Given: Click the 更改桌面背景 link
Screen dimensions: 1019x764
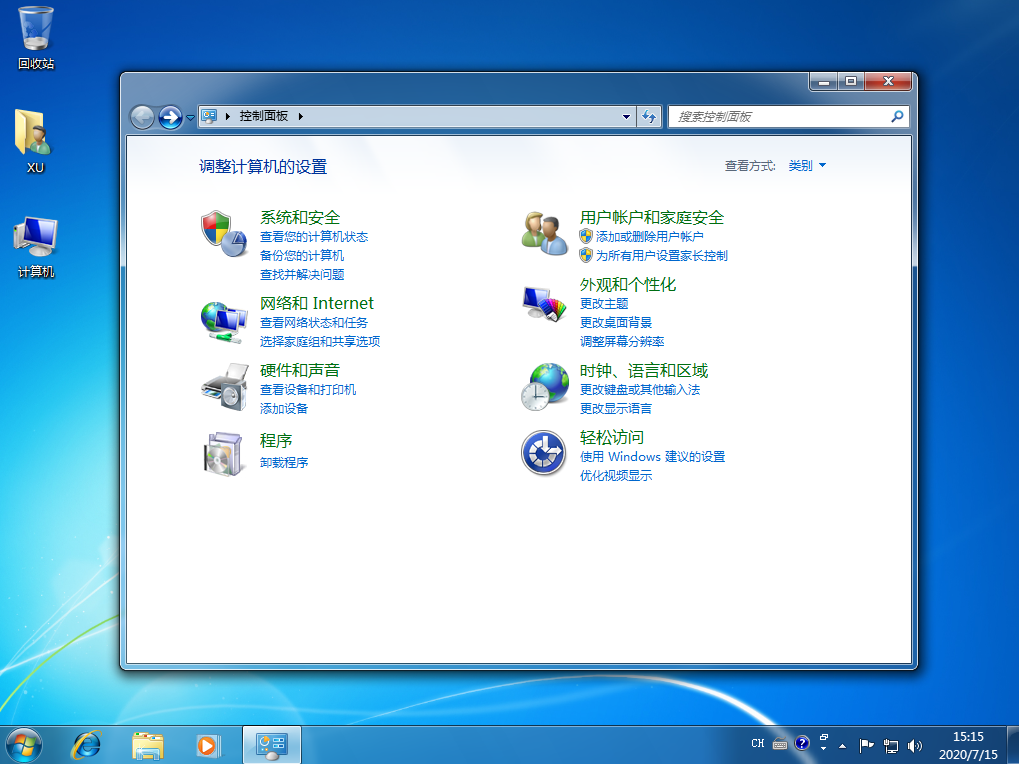Looking at the screenshot, I should click(616, 322).
